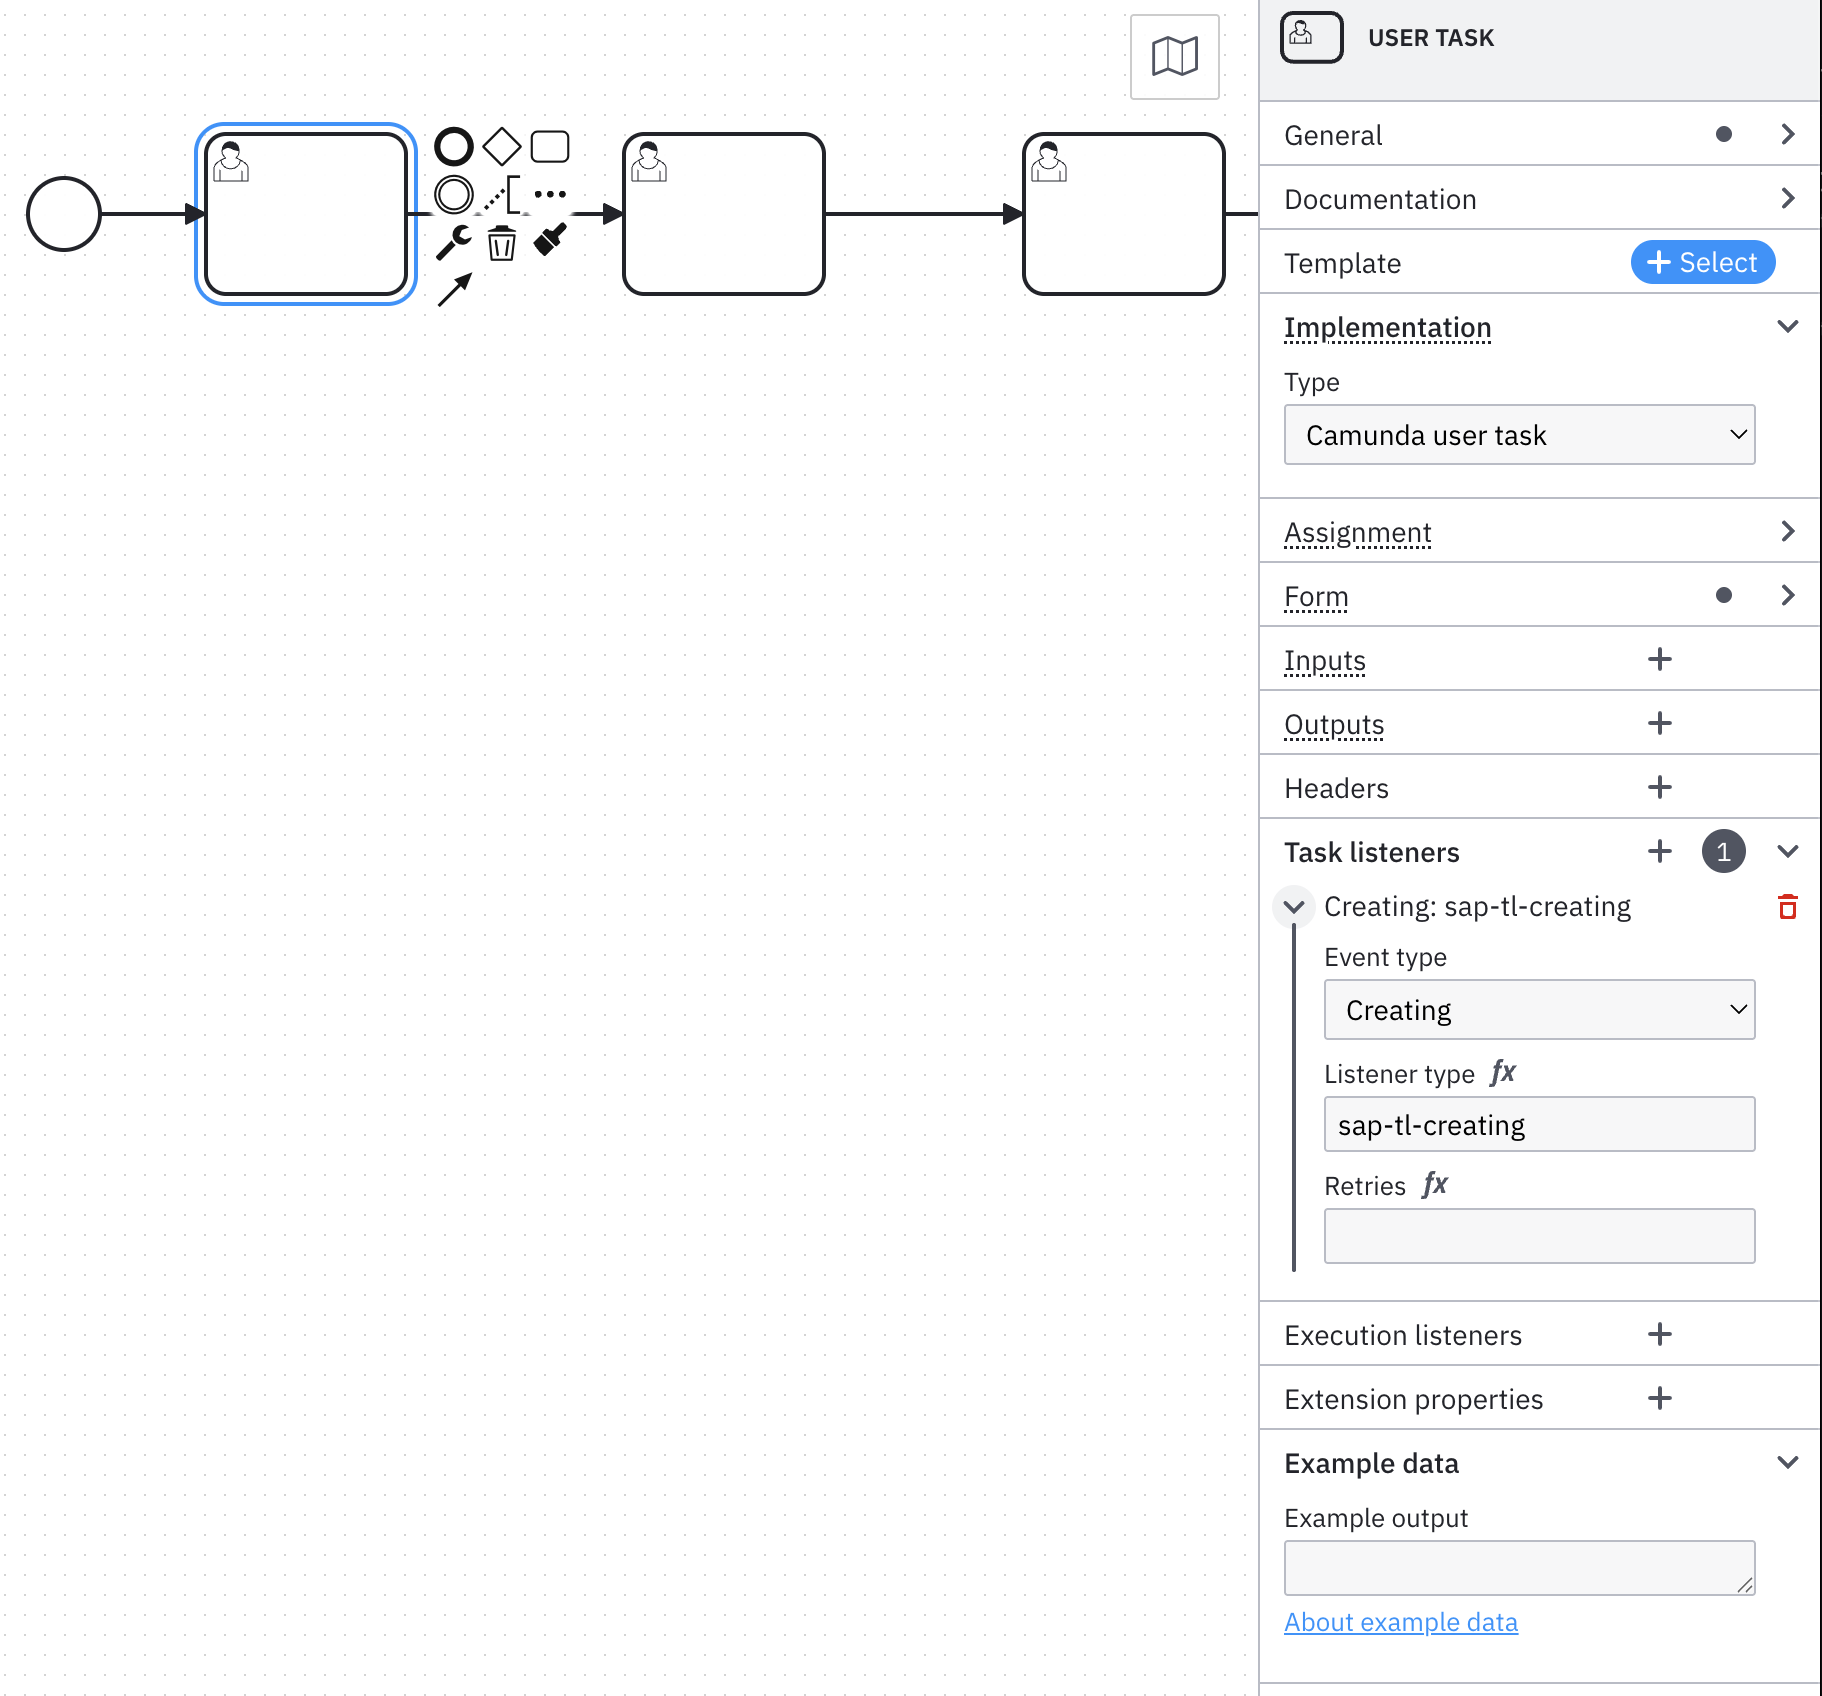Click the Inputs section label

click(x=1325, y=660)
